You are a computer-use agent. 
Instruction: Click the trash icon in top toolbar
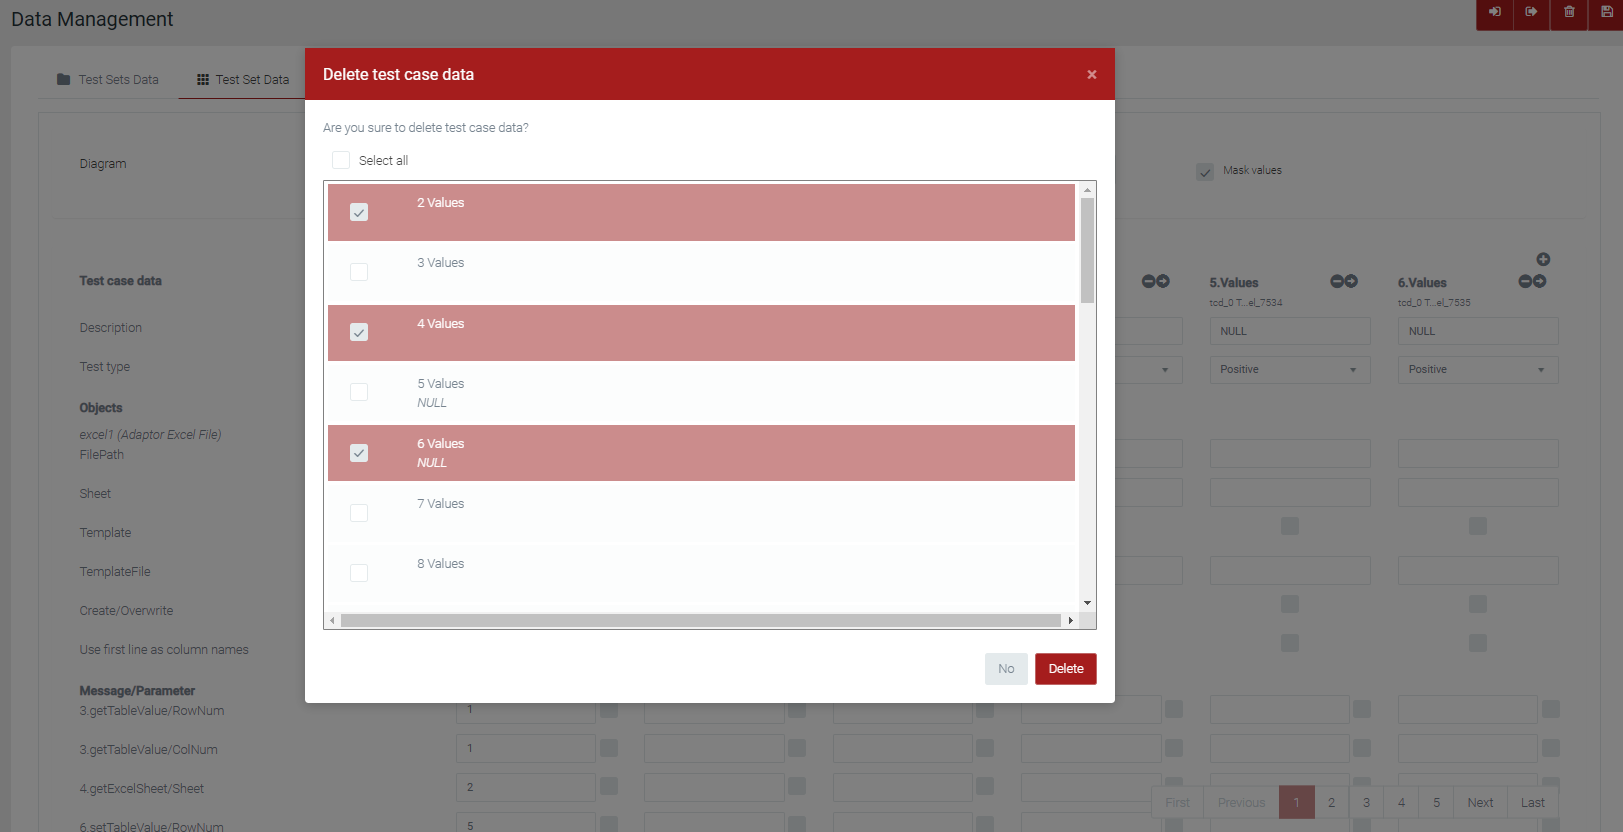click(1569, 12)
